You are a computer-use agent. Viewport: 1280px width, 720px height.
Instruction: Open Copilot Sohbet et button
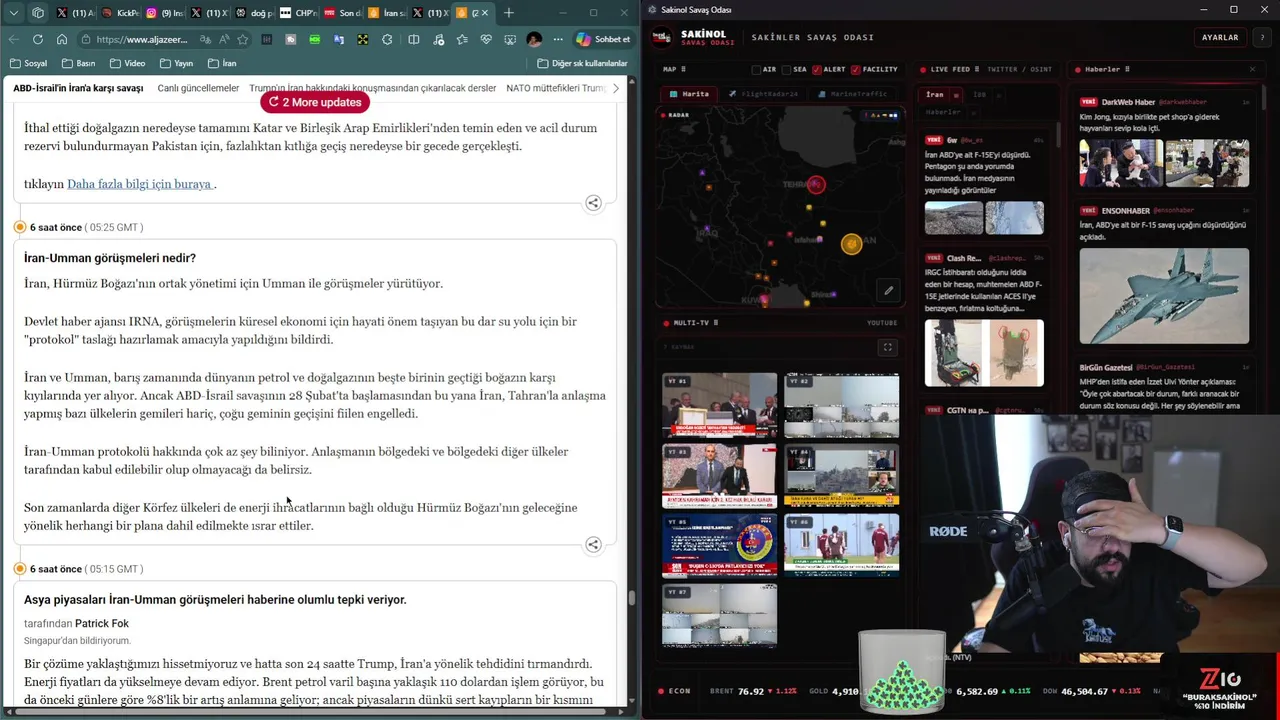click(604, 39)
